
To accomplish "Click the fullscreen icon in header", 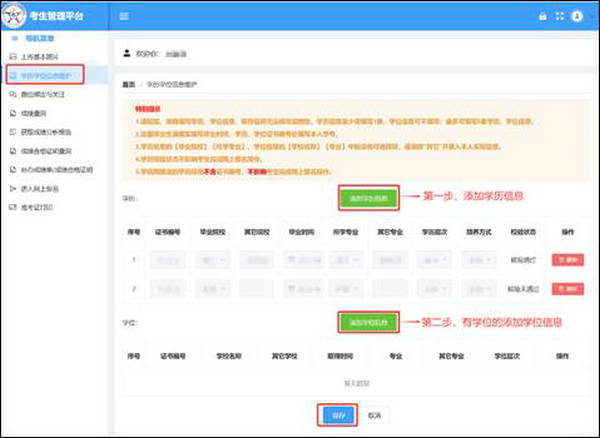I will click(559, 16).
